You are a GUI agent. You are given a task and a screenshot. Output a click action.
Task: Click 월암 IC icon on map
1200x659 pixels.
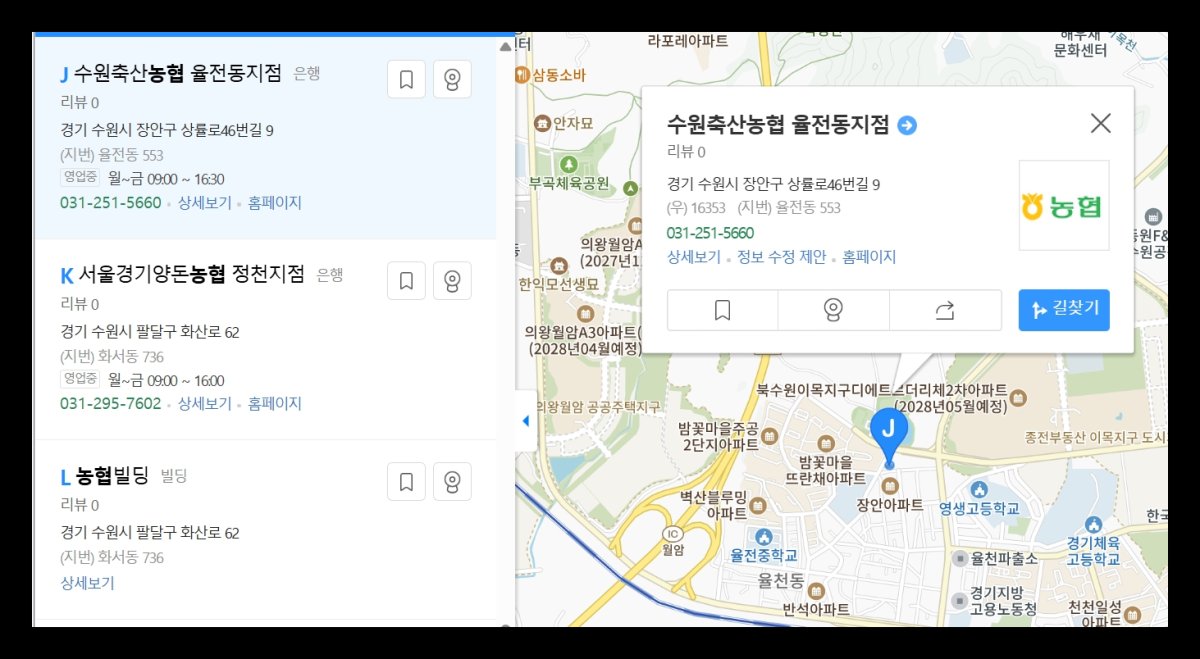(x=671, y=533)
